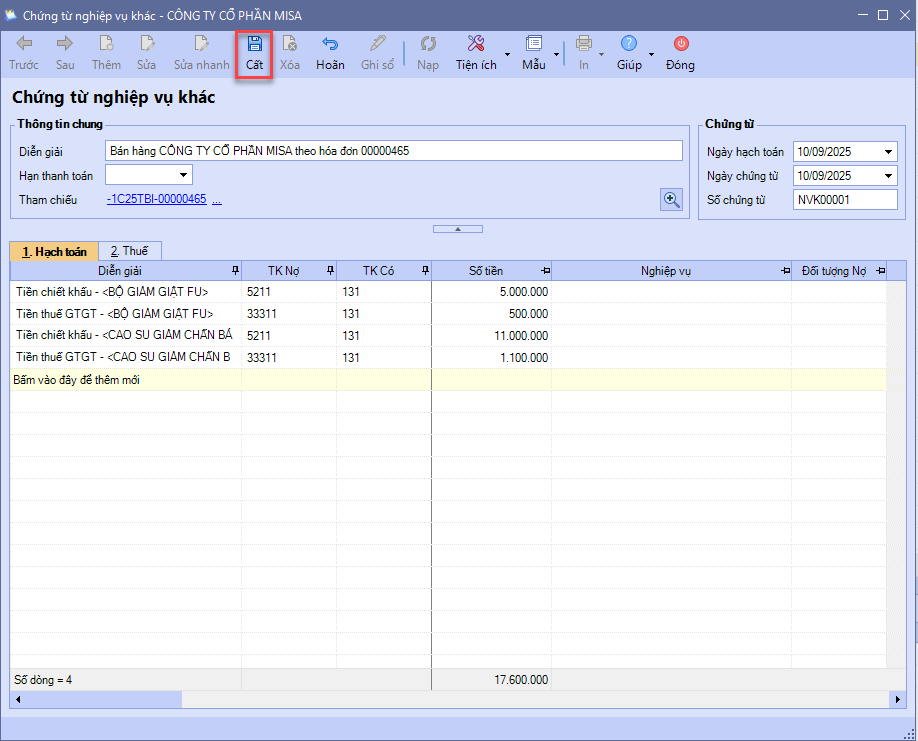This screenshot has width=918, height=741.
Task: Open the Giúp help icon
Action: [628, 44]
